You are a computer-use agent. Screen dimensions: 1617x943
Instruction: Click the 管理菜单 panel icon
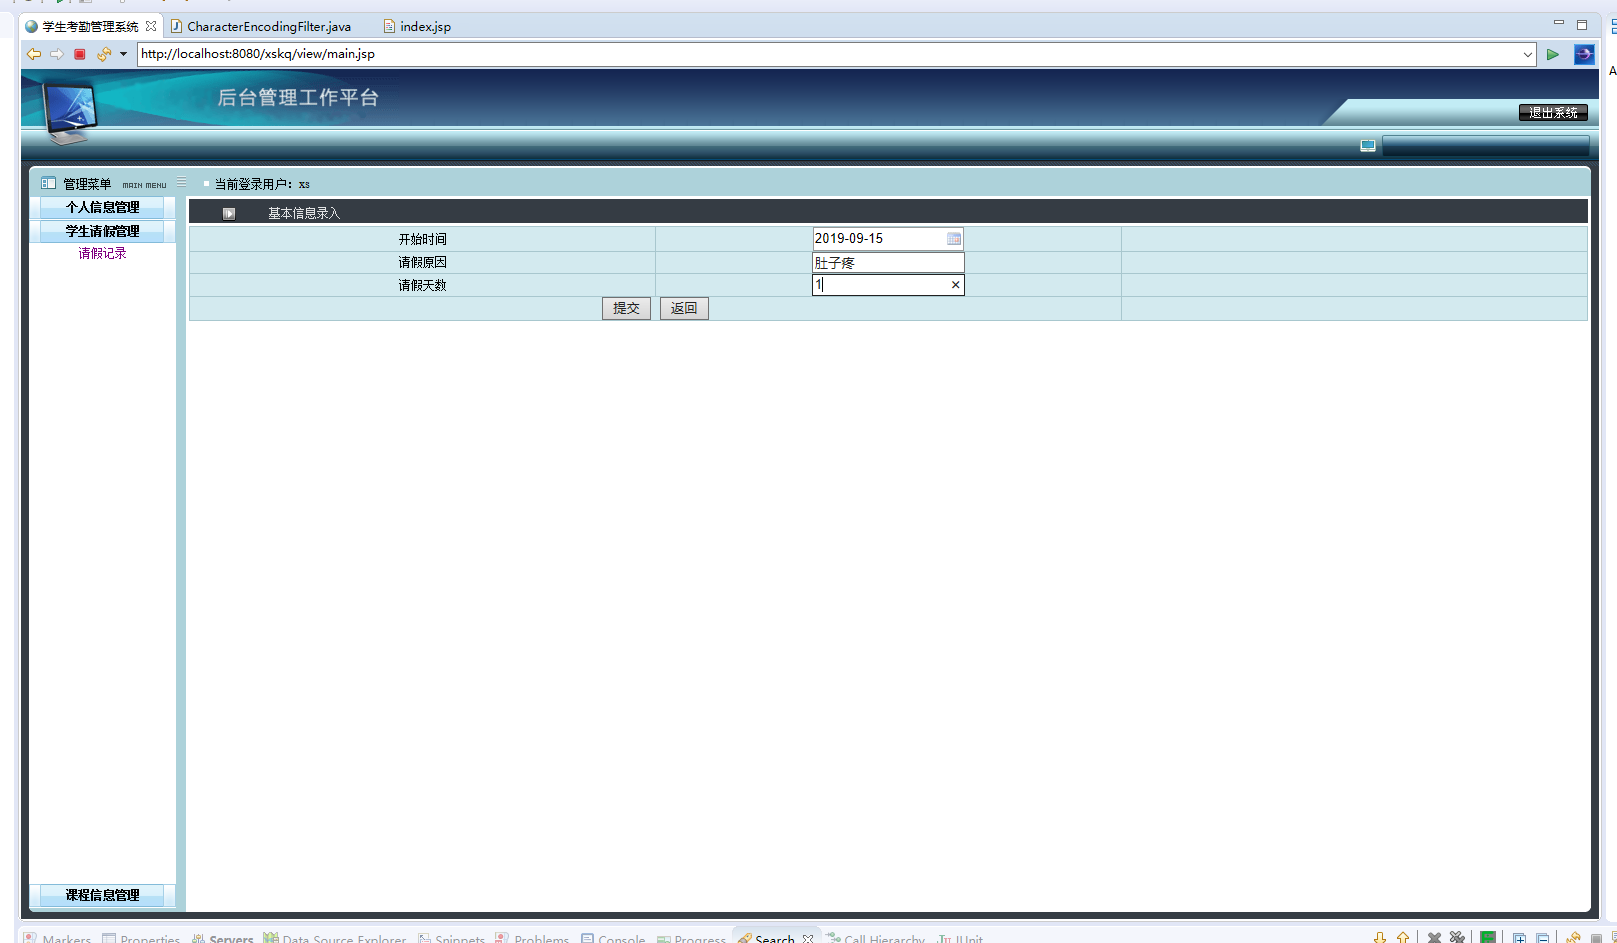(x=48, y=183)
